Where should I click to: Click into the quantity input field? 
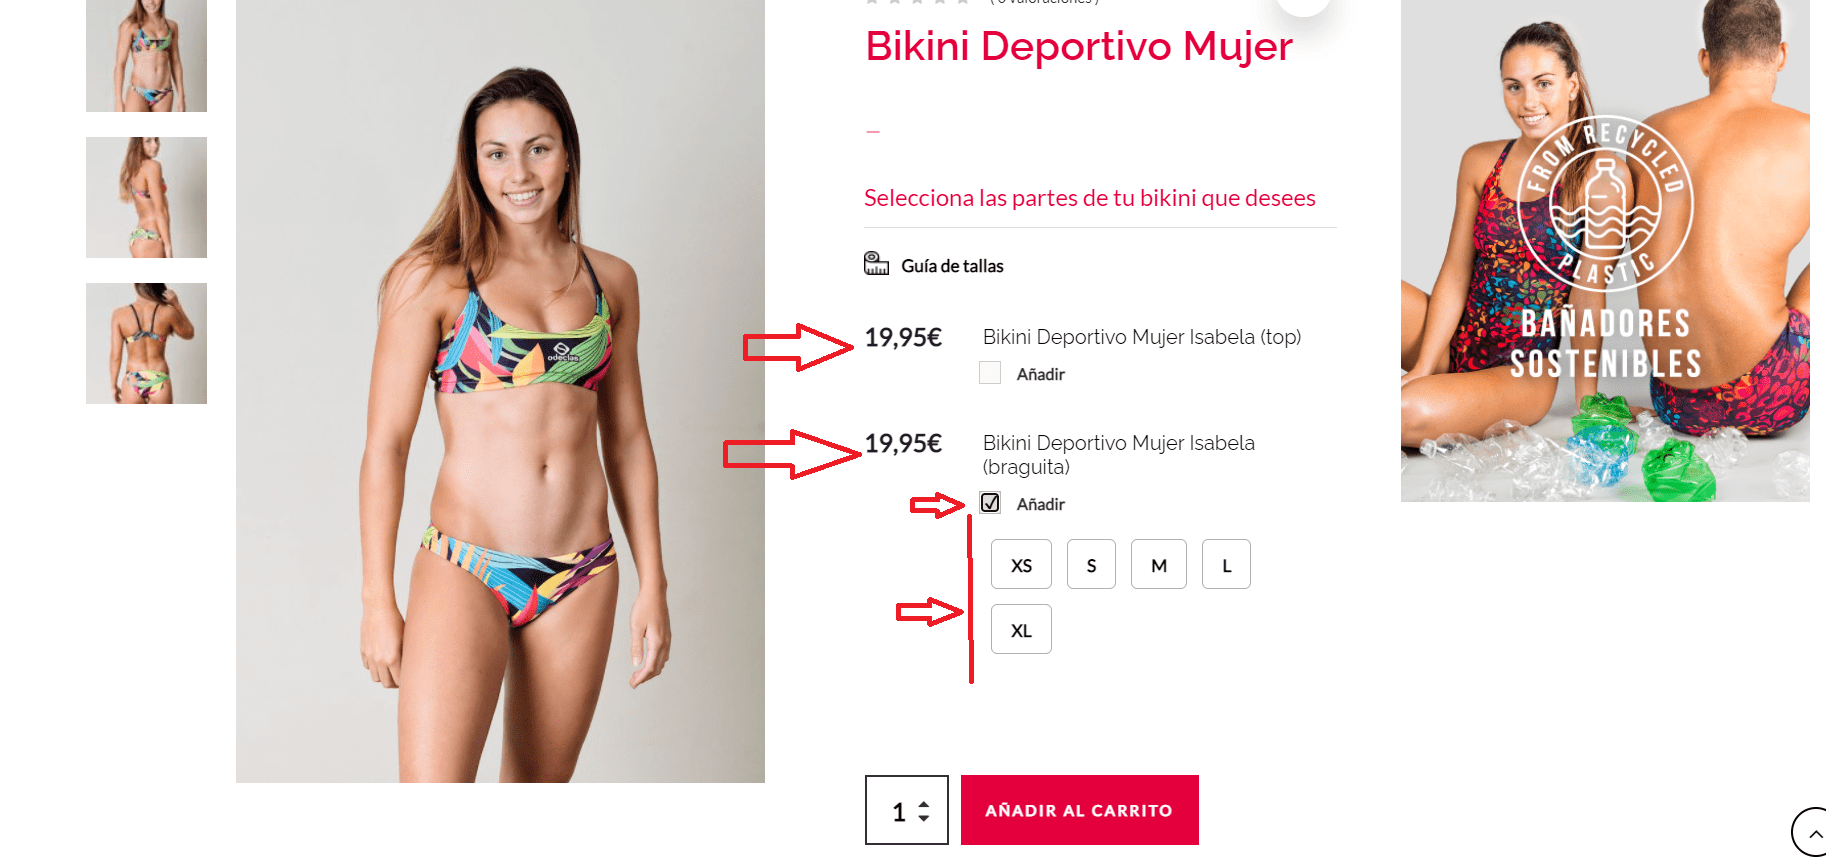pyautogui.click(x=898, y=810)
